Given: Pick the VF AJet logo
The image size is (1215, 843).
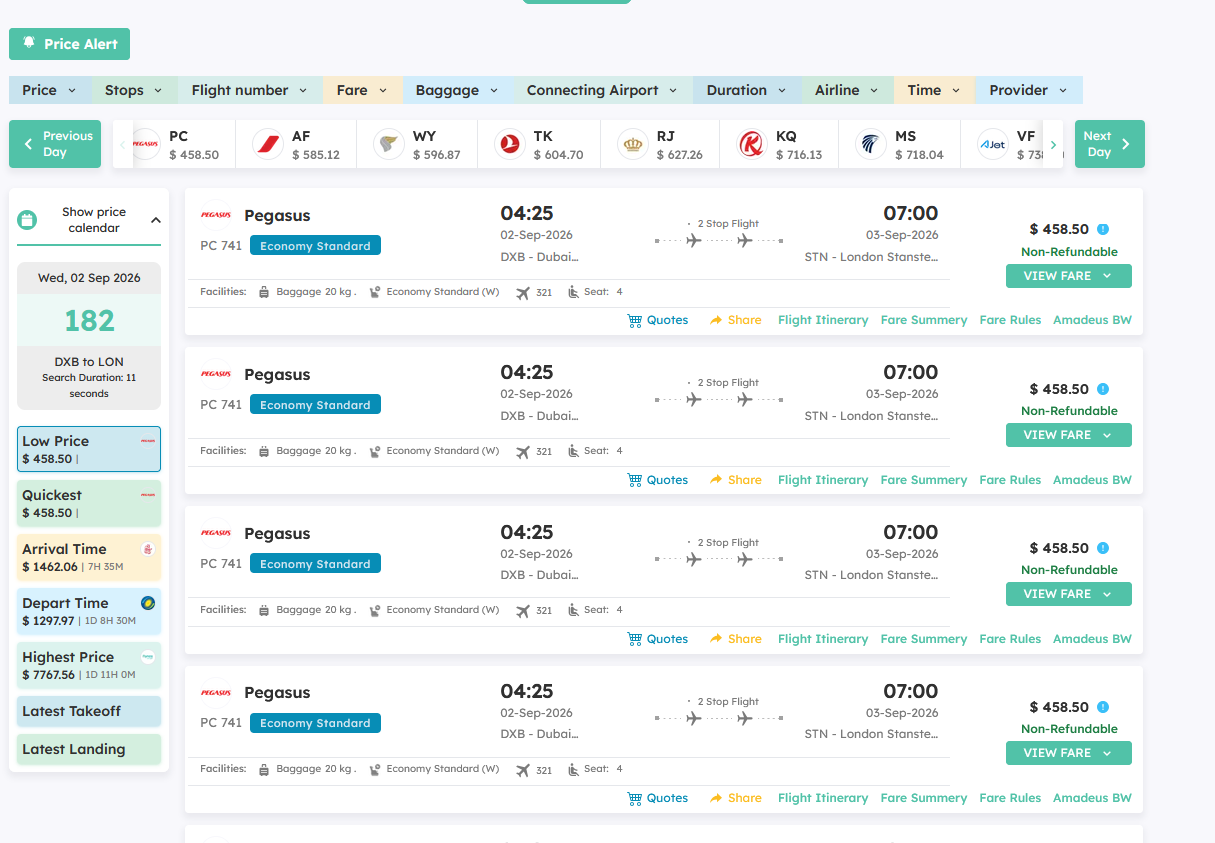Looking at the screenshot, I should coord(993,145).
